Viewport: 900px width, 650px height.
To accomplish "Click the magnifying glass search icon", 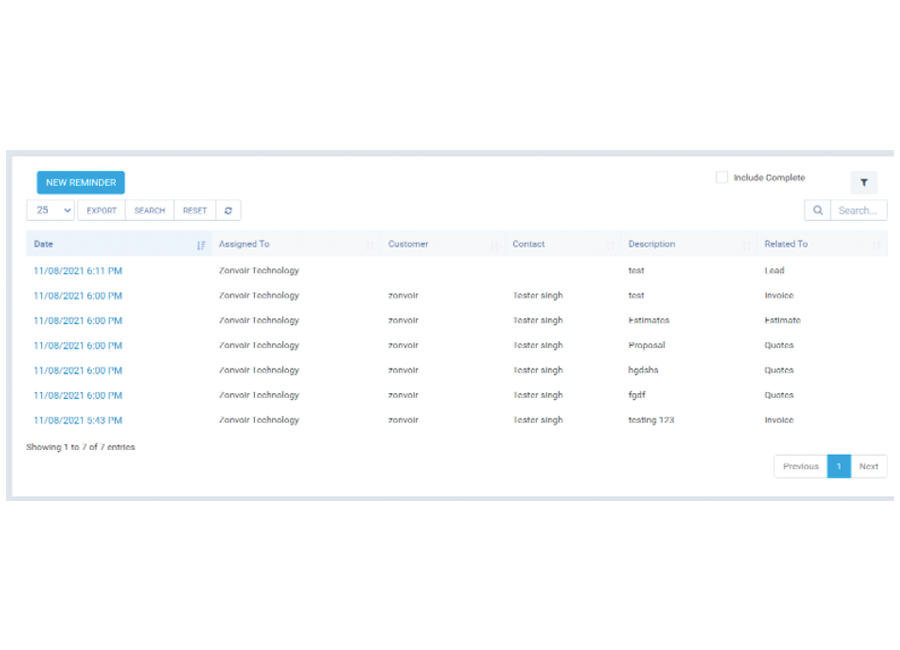I will (x=817, y=211).
